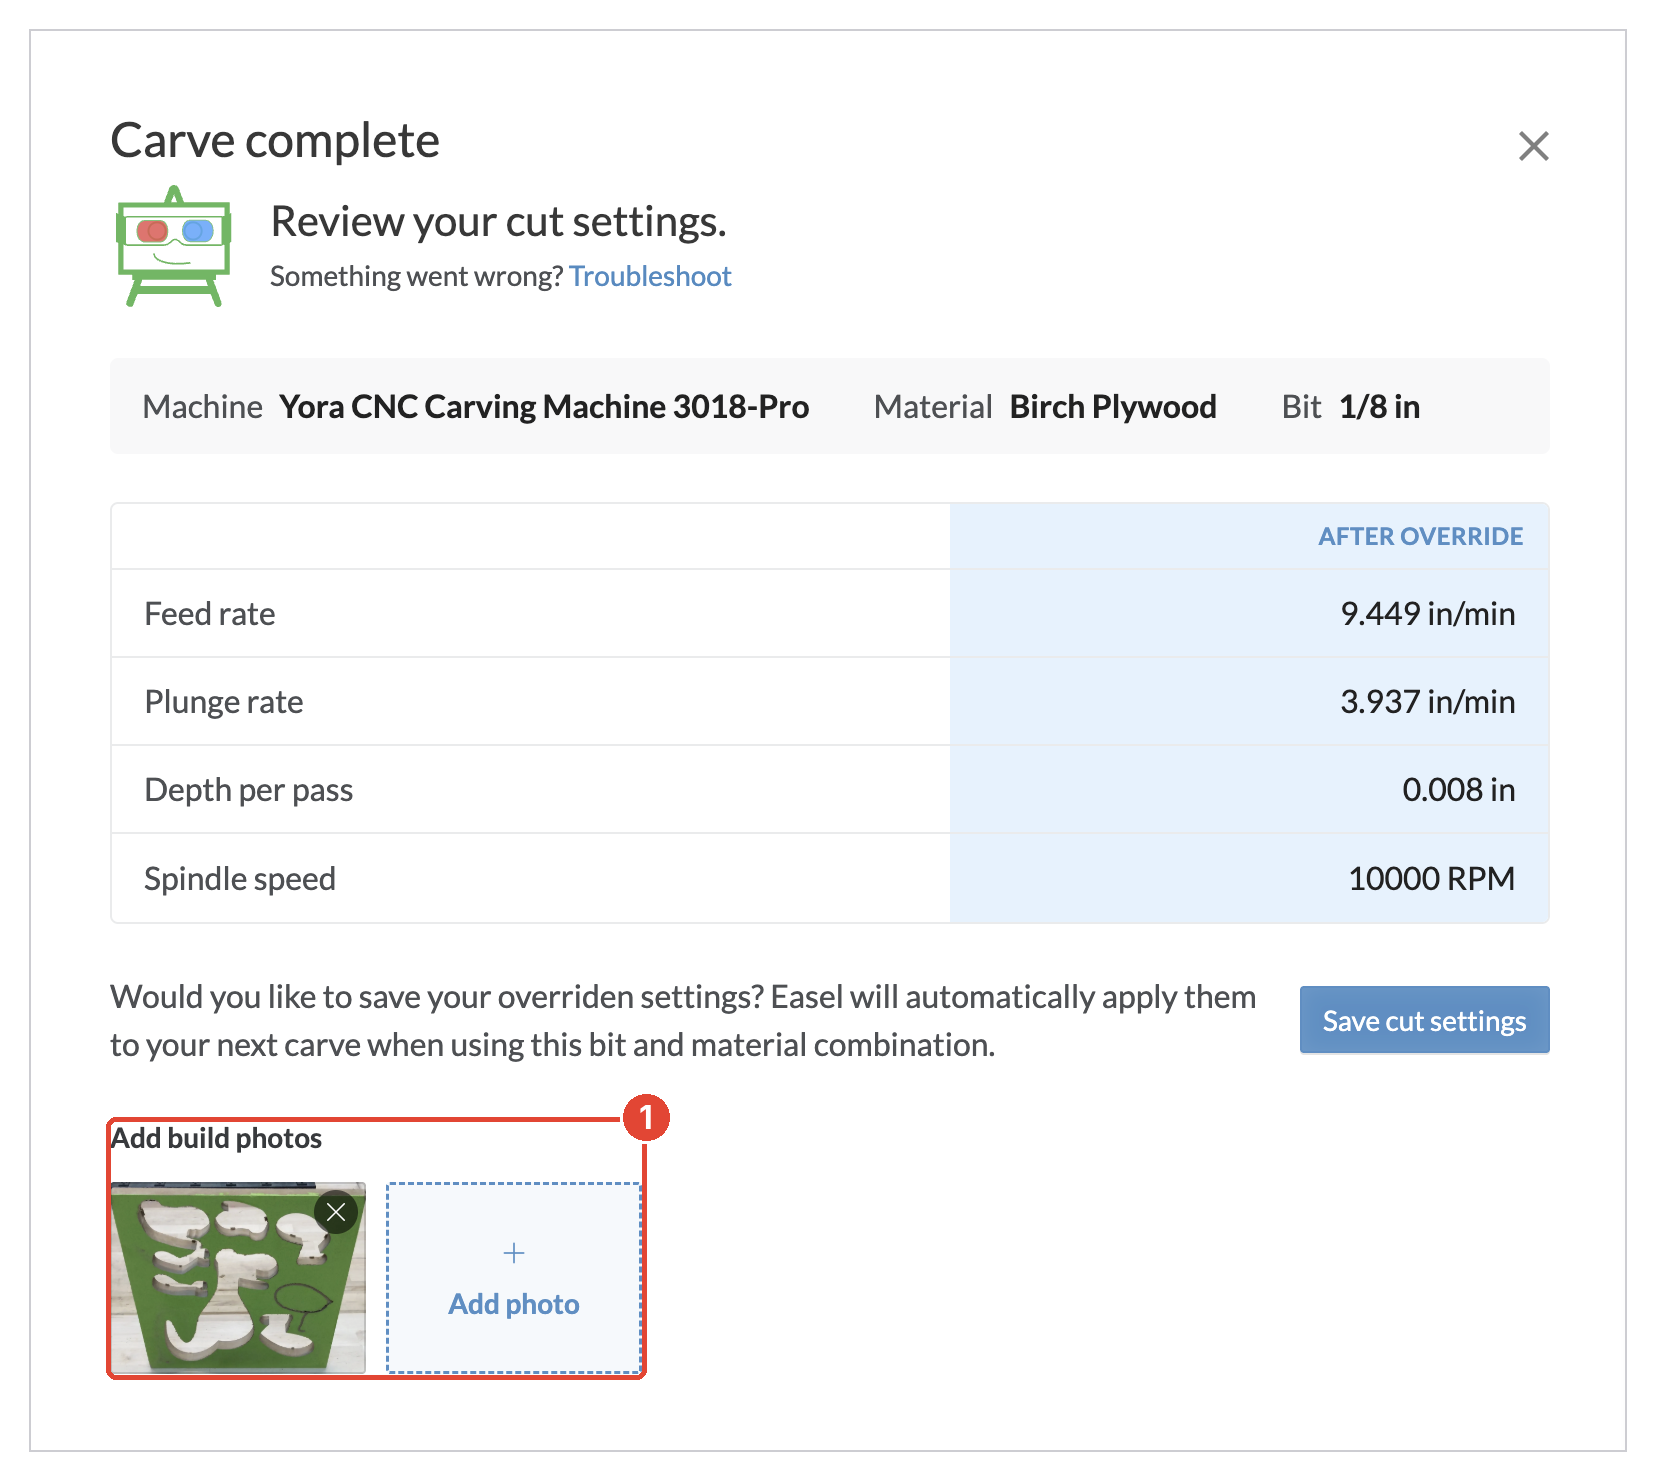The width and height of the screenshot is (1656, 1481).
Task: Click the Add photo box
Action: [x=514, y=1278]
